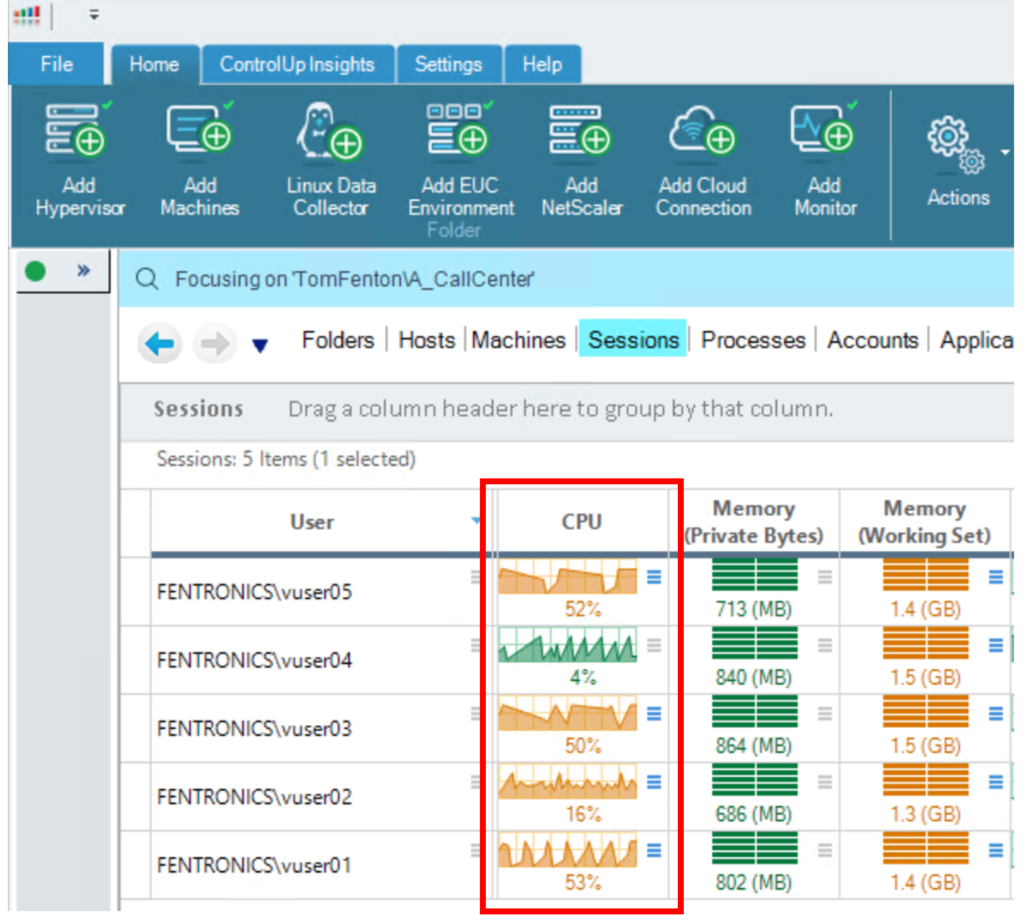Click the 864 (MB) private bytes value
Viewport: 1024px width, 923px height.
pos(754,745)
